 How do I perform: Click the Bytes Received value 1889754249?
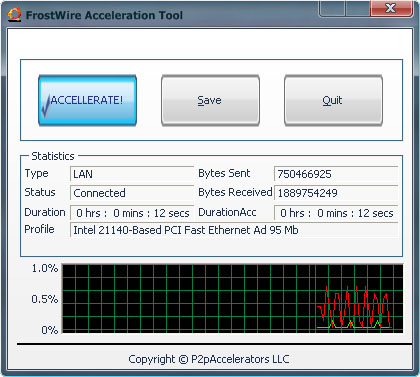pos(336,193)
